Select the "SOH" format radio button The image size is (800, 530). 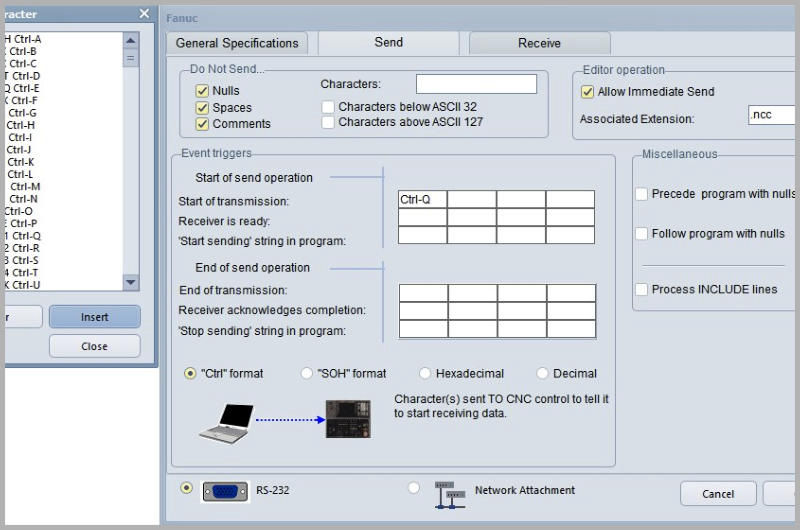point(306,373)
